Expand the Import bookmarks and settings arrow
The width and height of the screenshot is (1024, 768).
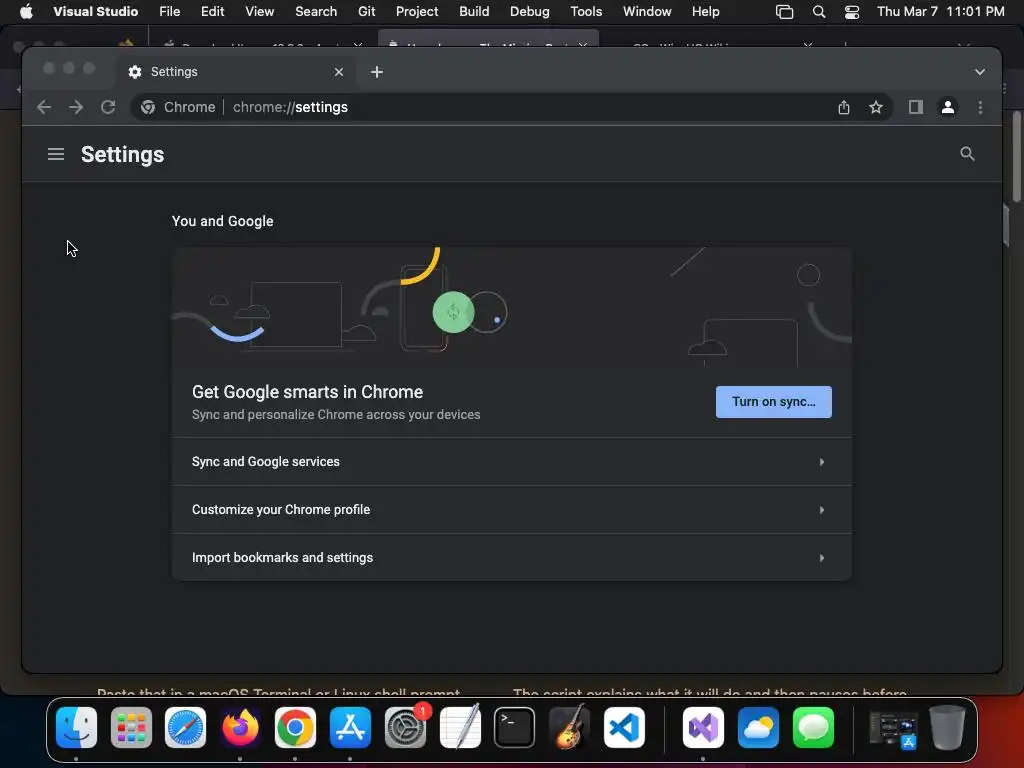[822, 558]
